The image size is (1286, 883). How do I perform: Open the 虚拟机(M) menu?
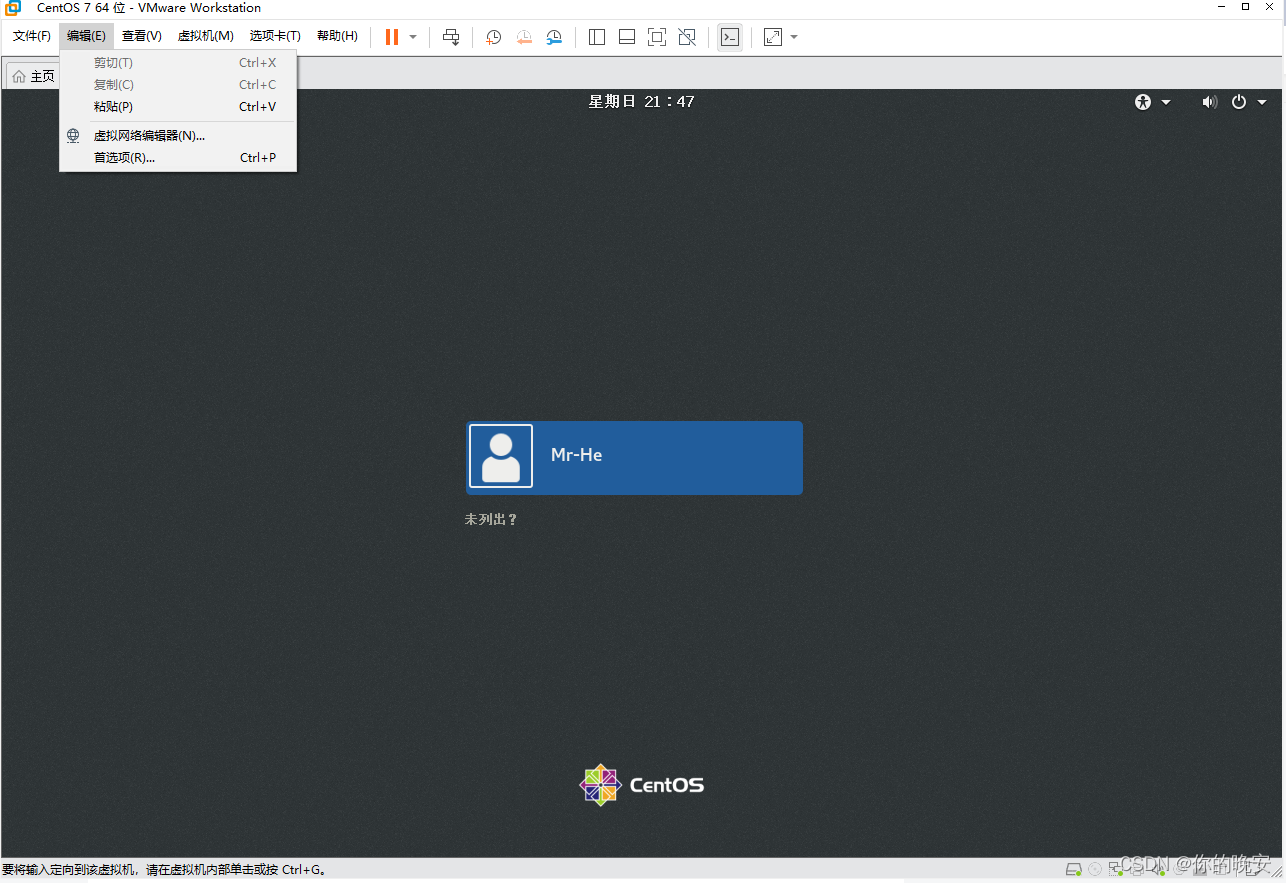[x=206, y=36]
